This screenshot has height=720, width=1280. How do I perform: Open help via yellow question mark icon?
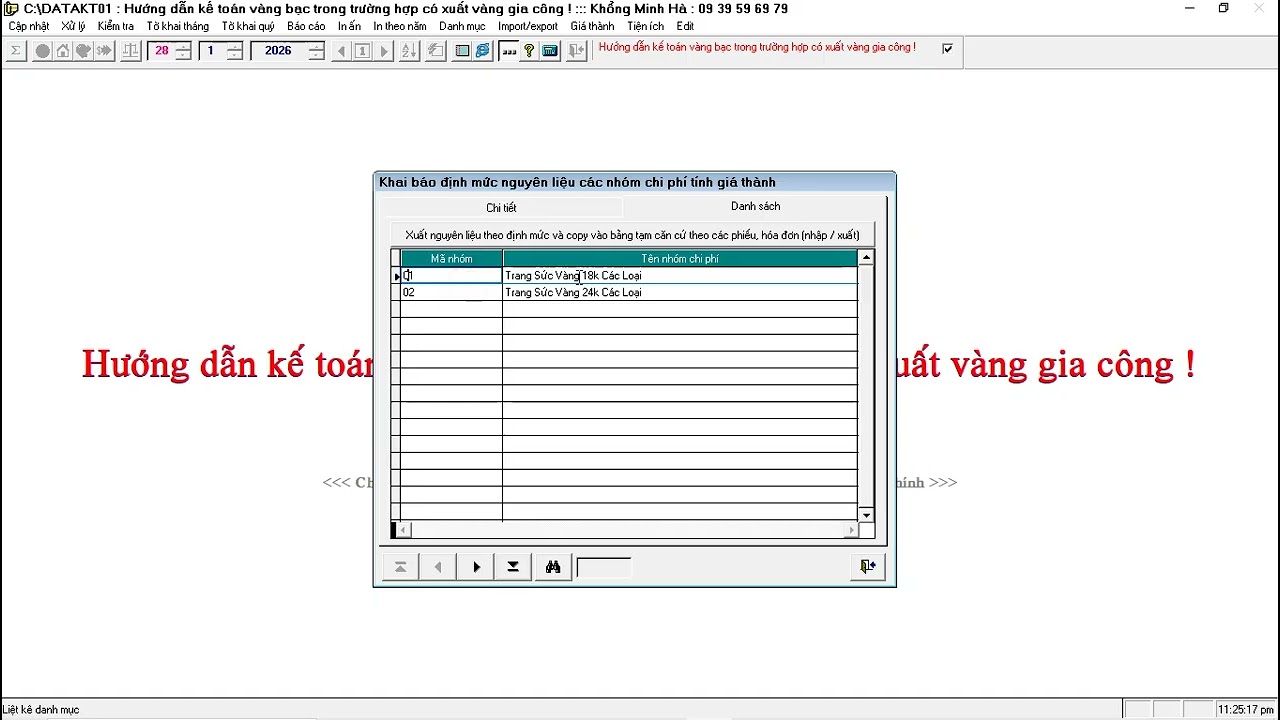coord(529,50)
